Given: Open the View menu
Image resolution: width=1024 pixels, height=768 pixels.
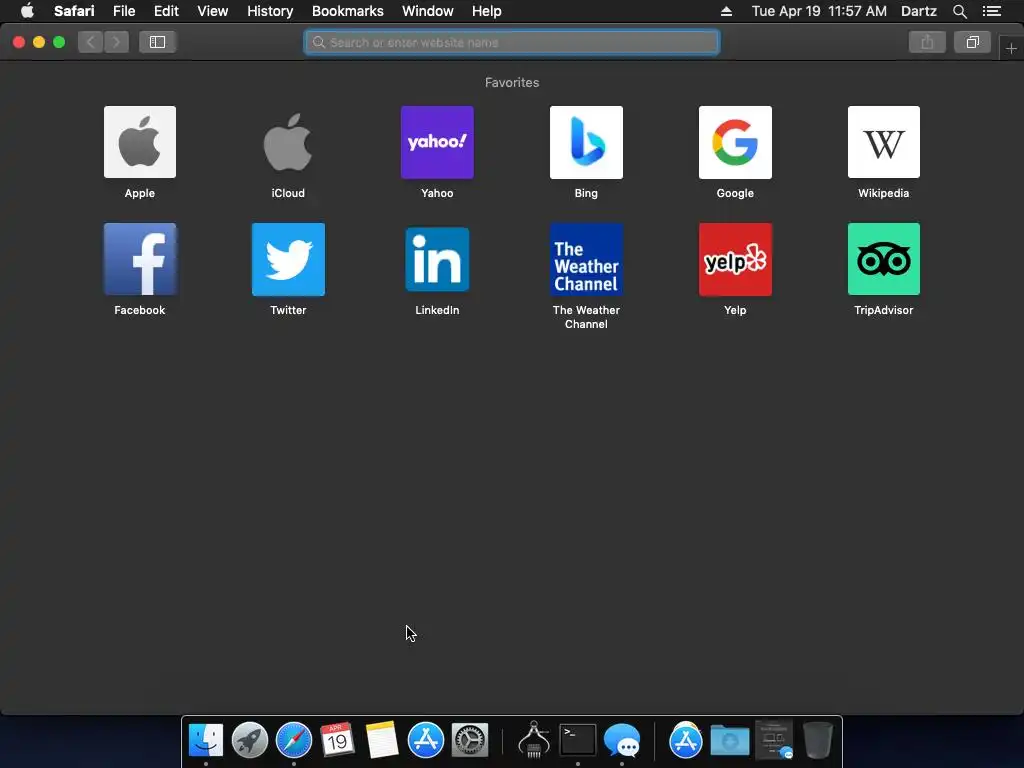Looking at the screenshot, I should [213, 11].
